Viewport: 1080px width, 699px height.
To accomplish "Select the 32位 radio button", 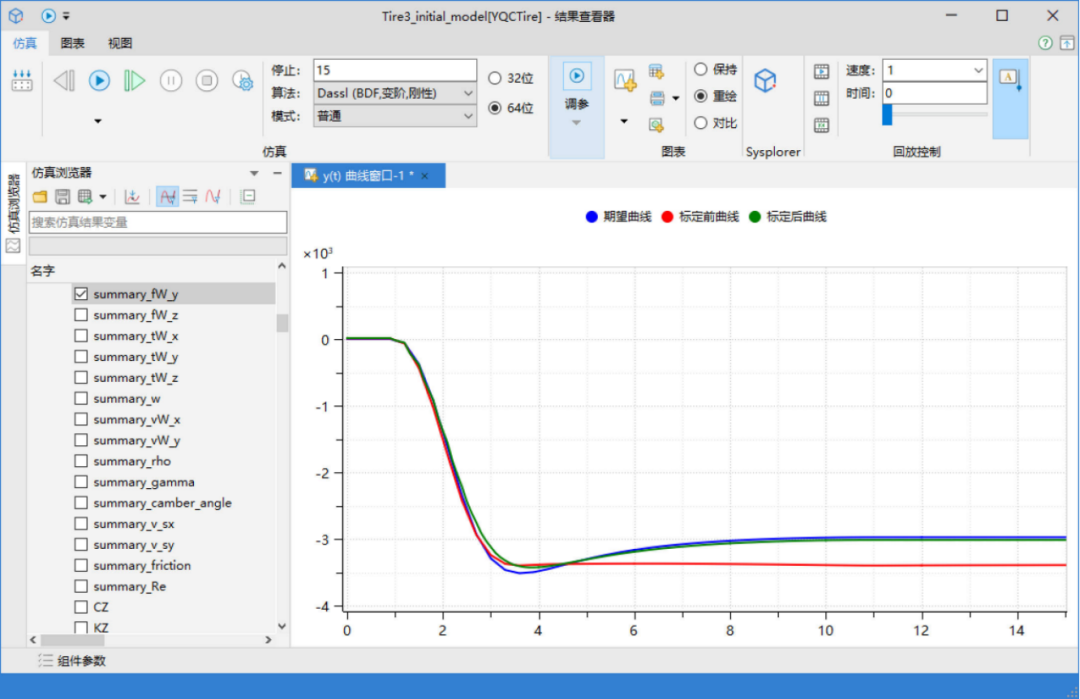I will 495,79.
